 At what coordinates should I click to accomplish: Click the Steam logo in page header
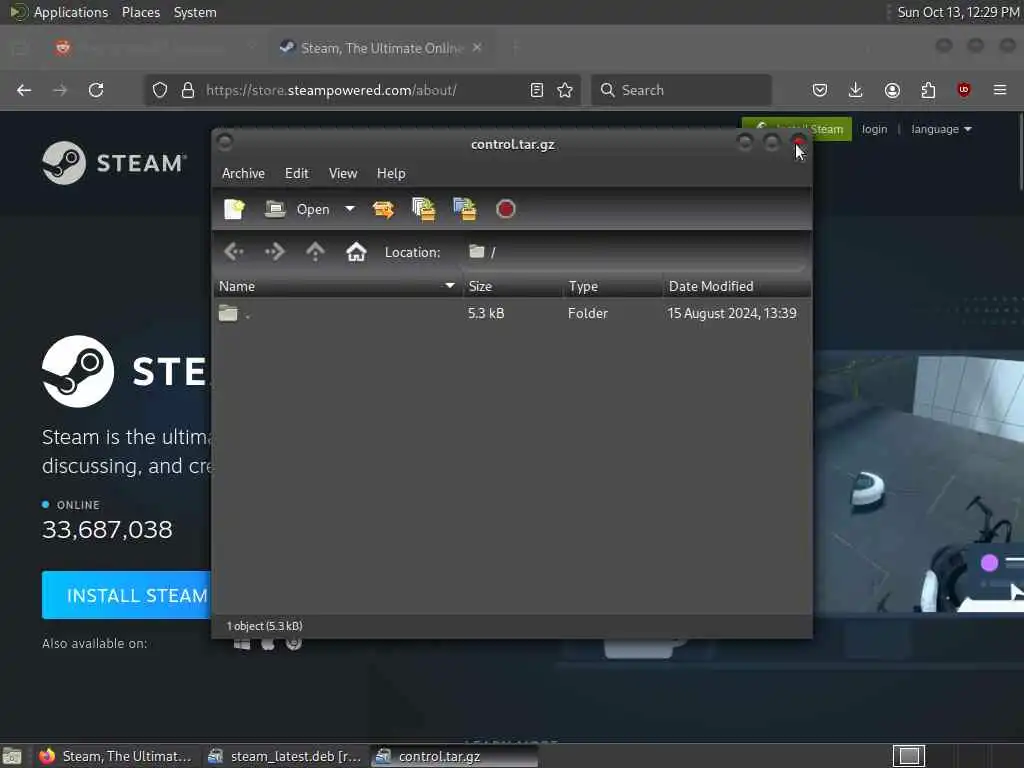[114, 163]
